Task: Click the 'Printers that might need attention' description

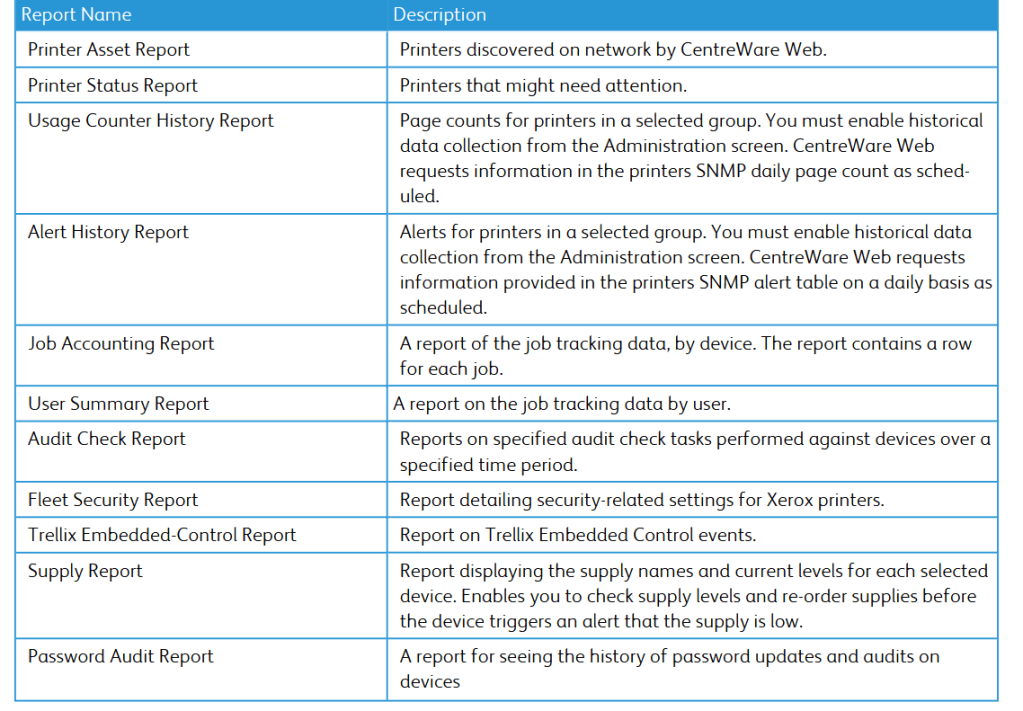Action: [543, 86]
